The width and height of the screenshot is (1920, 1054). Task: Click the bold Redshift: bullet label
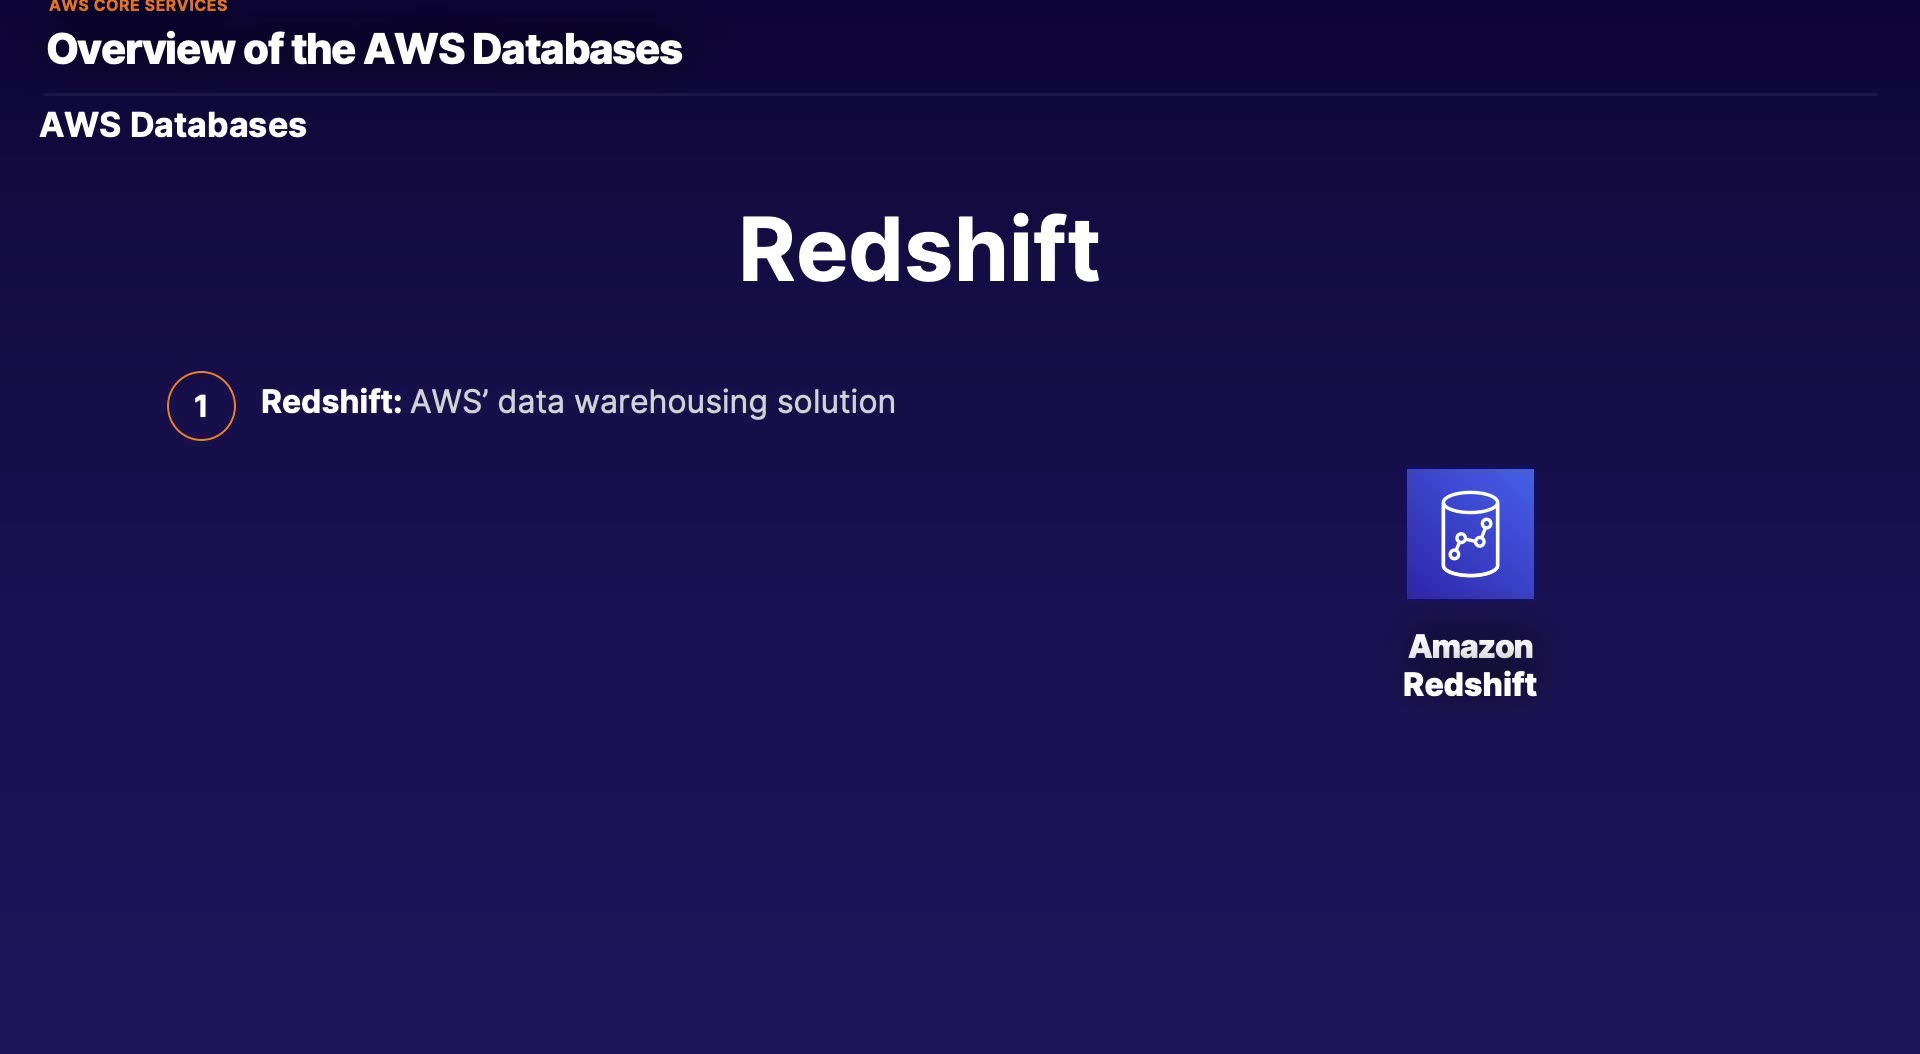pyautogui.click(x=331, y=402)
